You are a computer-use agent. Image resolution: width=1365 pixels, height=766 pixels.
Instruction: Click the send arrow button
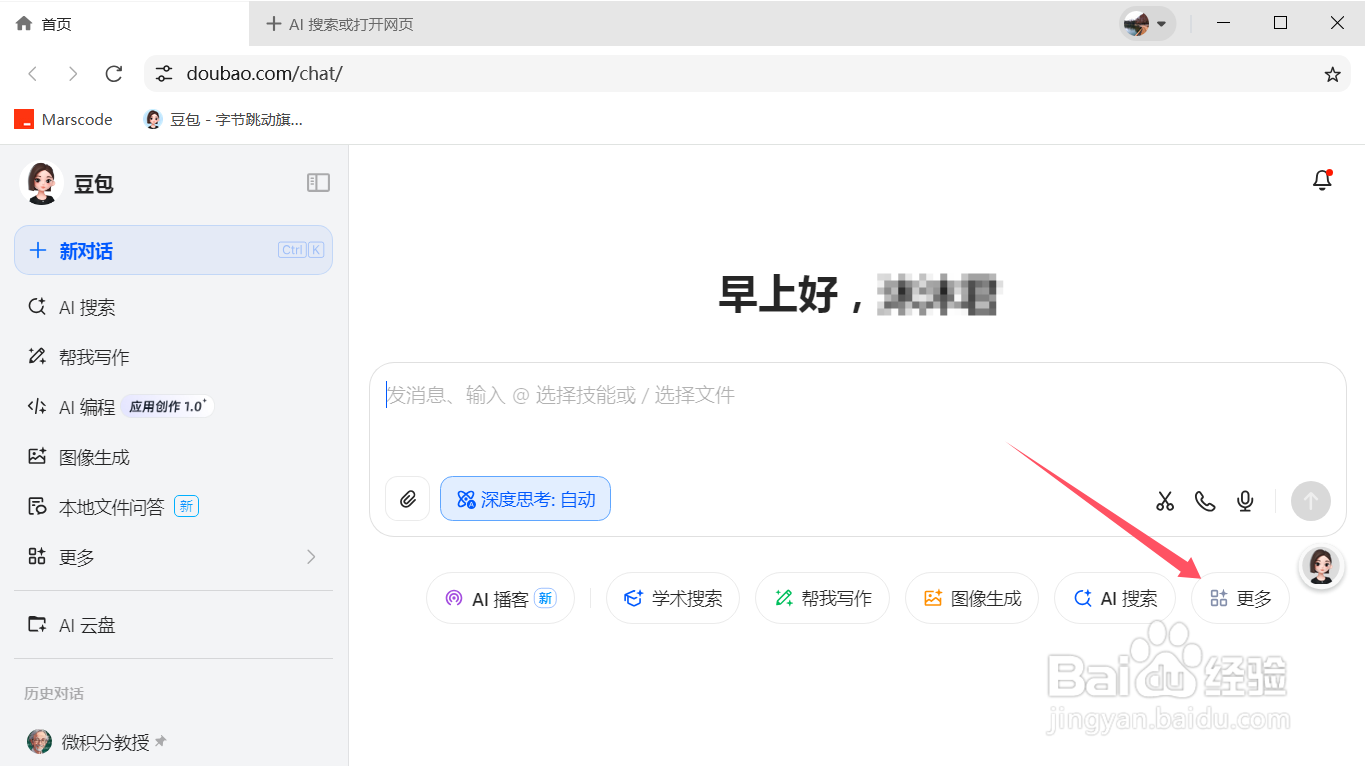click(x=1311, y=501)
